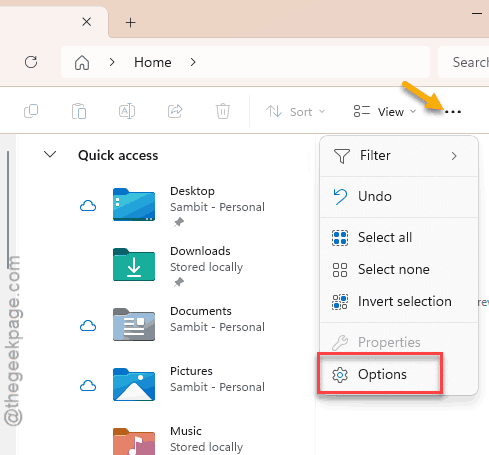Click the Copy toolbar icon

pos(31,111)
